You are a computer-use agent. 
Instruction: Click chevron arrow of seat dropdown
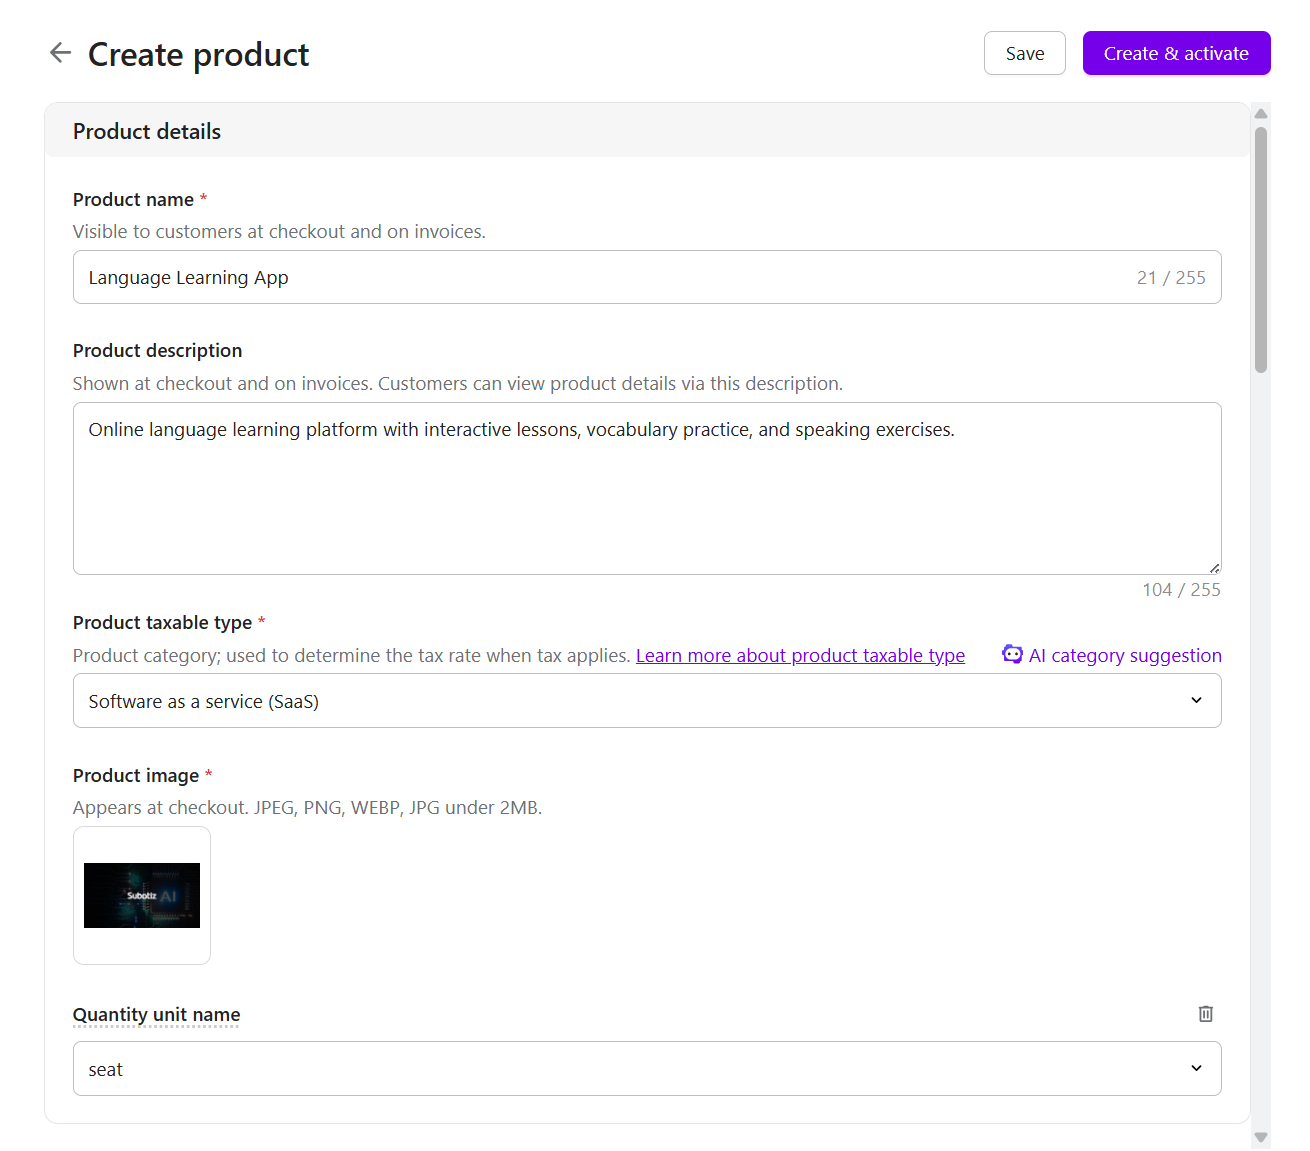pyautogui.click(x=1196, y=1069)
